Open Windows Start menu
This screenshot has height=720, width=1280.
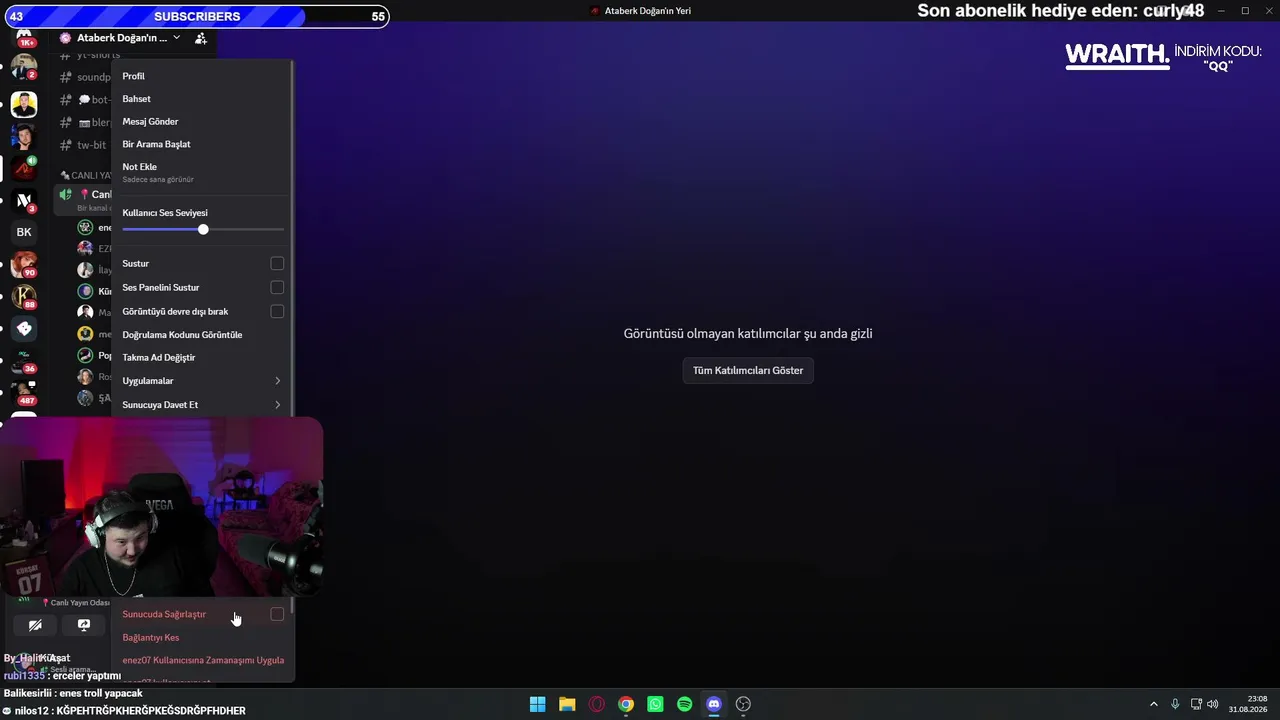pyautogui.click(x=537, y=704)
